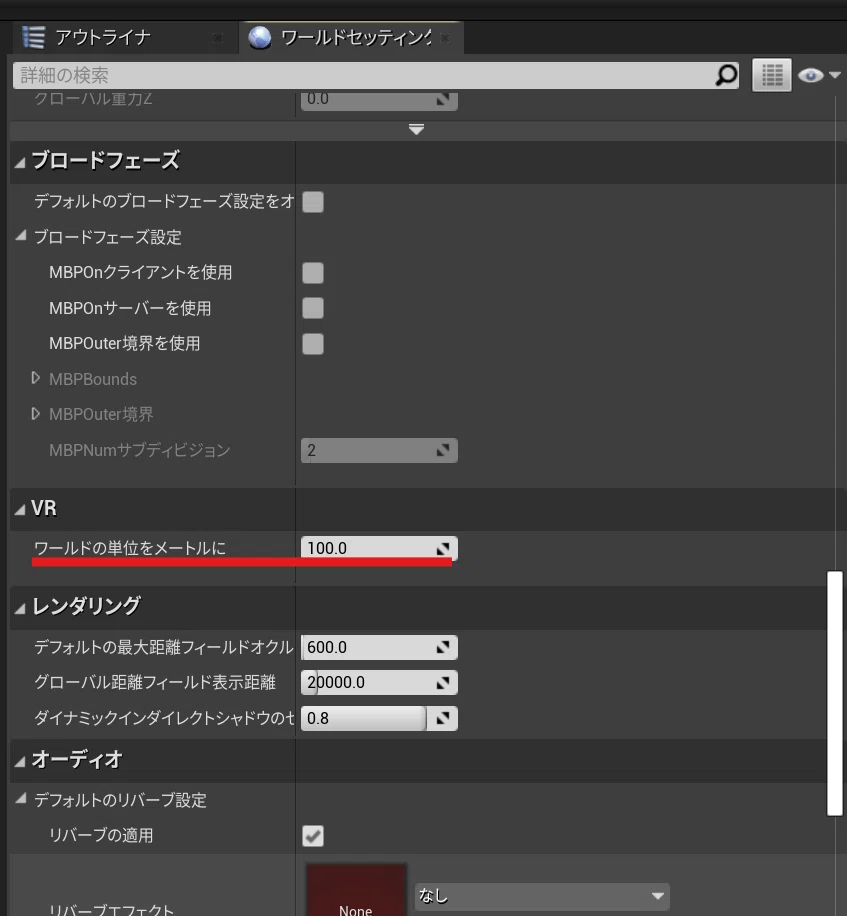Click the リバーブの適用 label

101,835
